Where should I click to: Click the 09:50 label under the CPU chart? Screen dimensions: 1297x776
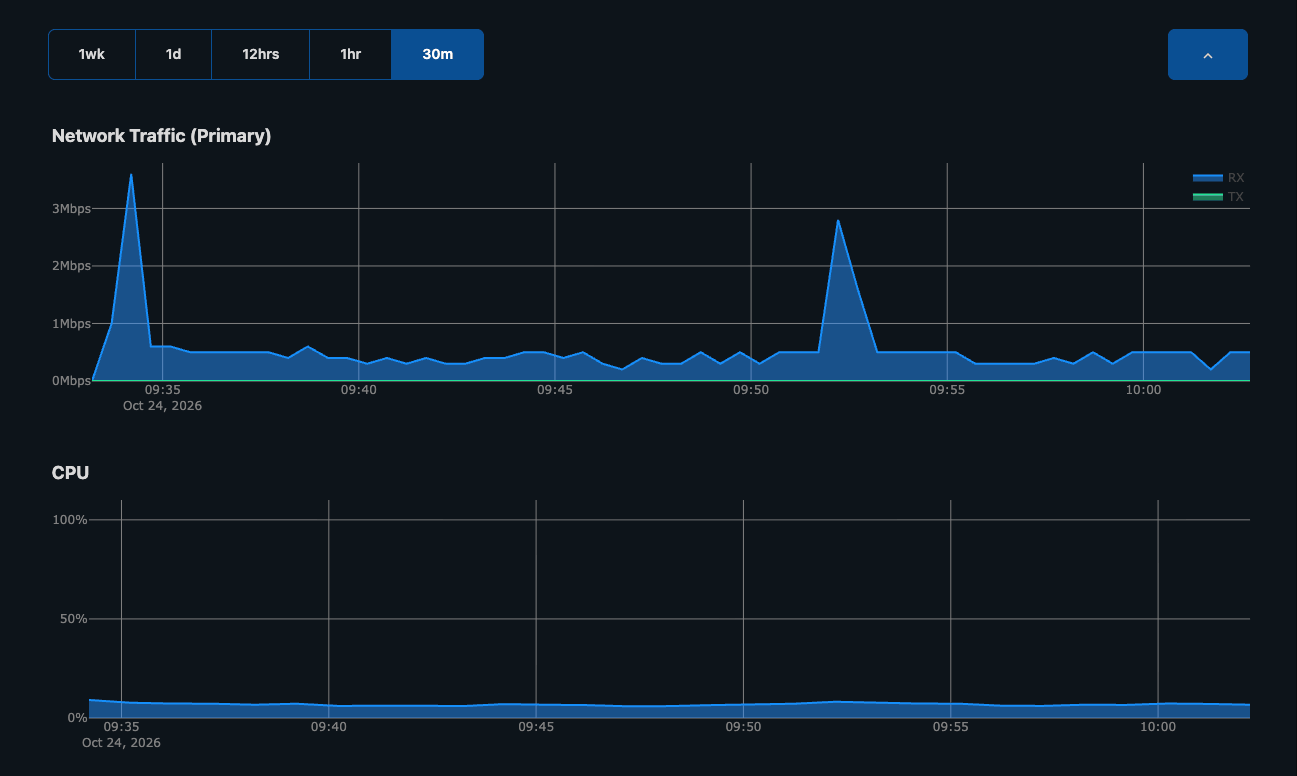(743, 727)
